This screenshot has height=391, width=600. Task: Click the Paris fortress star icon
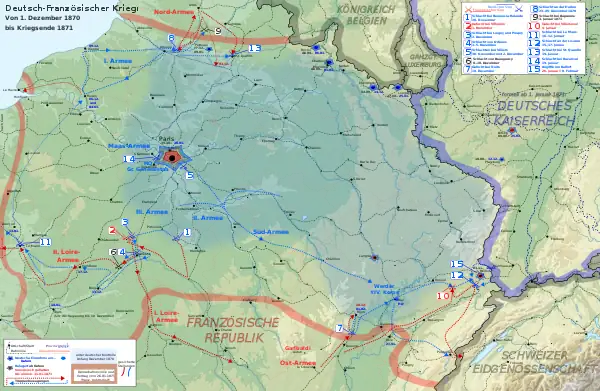click(172, 158)
